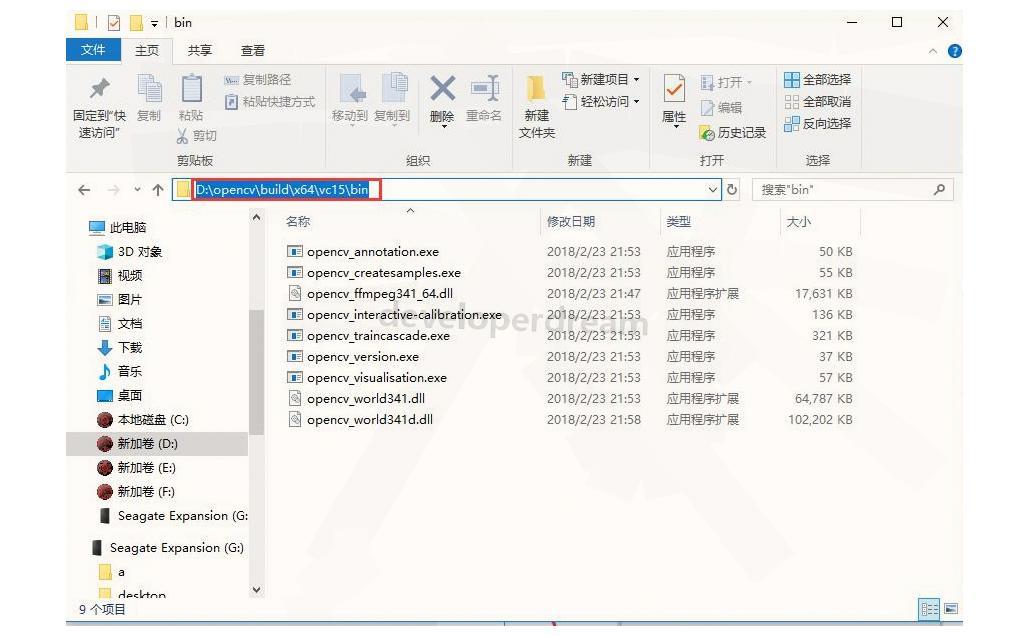Image resolution: width=1029 pixels, height=636 pixels.
Task: Open the recent locations dropdown arrow
Action: pyautogui.click(x=137, y=190)
